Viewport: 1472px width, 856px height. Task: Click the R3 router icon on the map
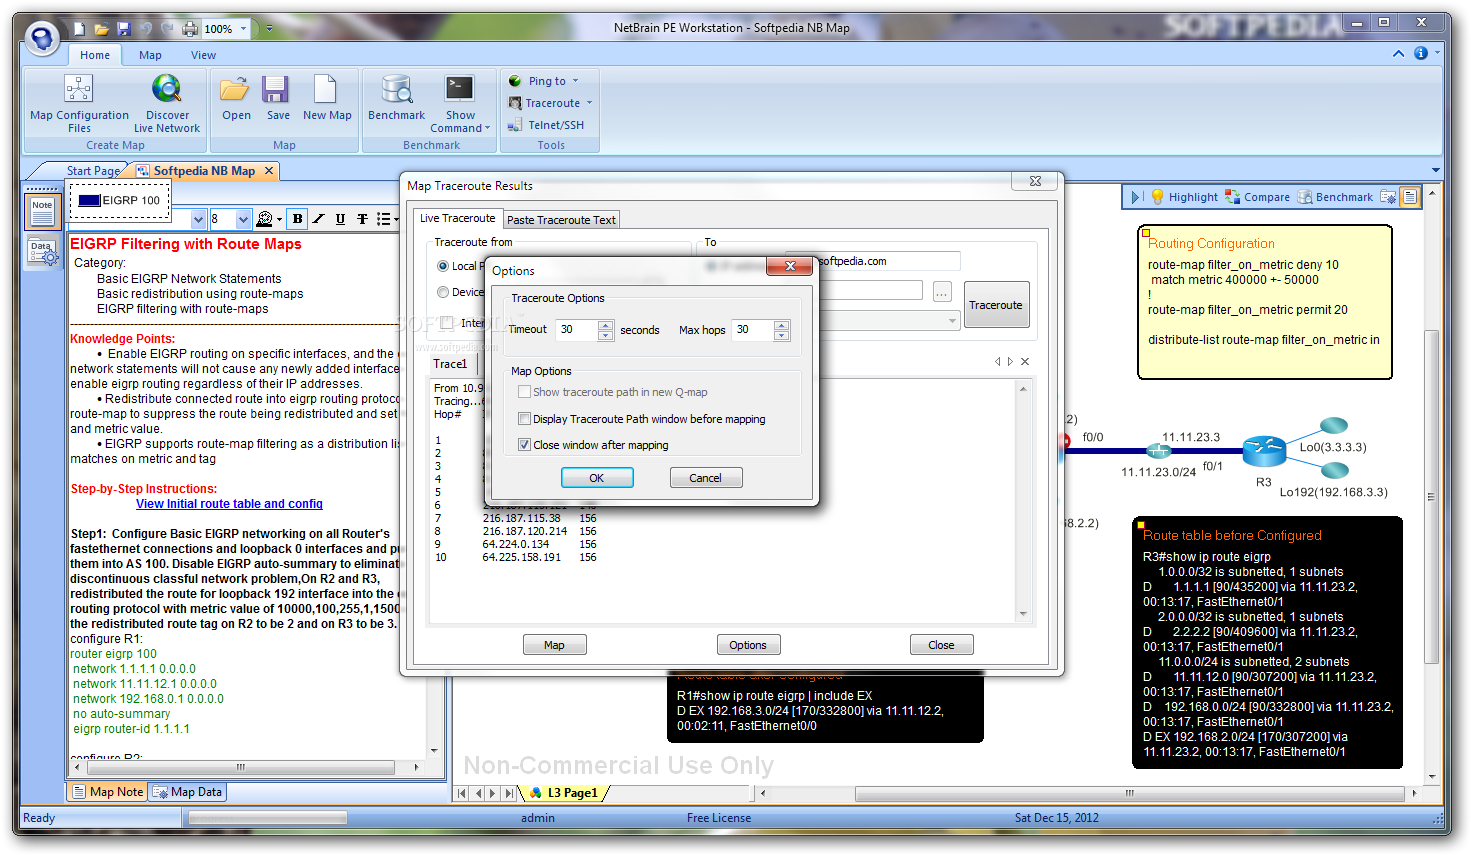pyautogui.click(x=1264, y=451)
